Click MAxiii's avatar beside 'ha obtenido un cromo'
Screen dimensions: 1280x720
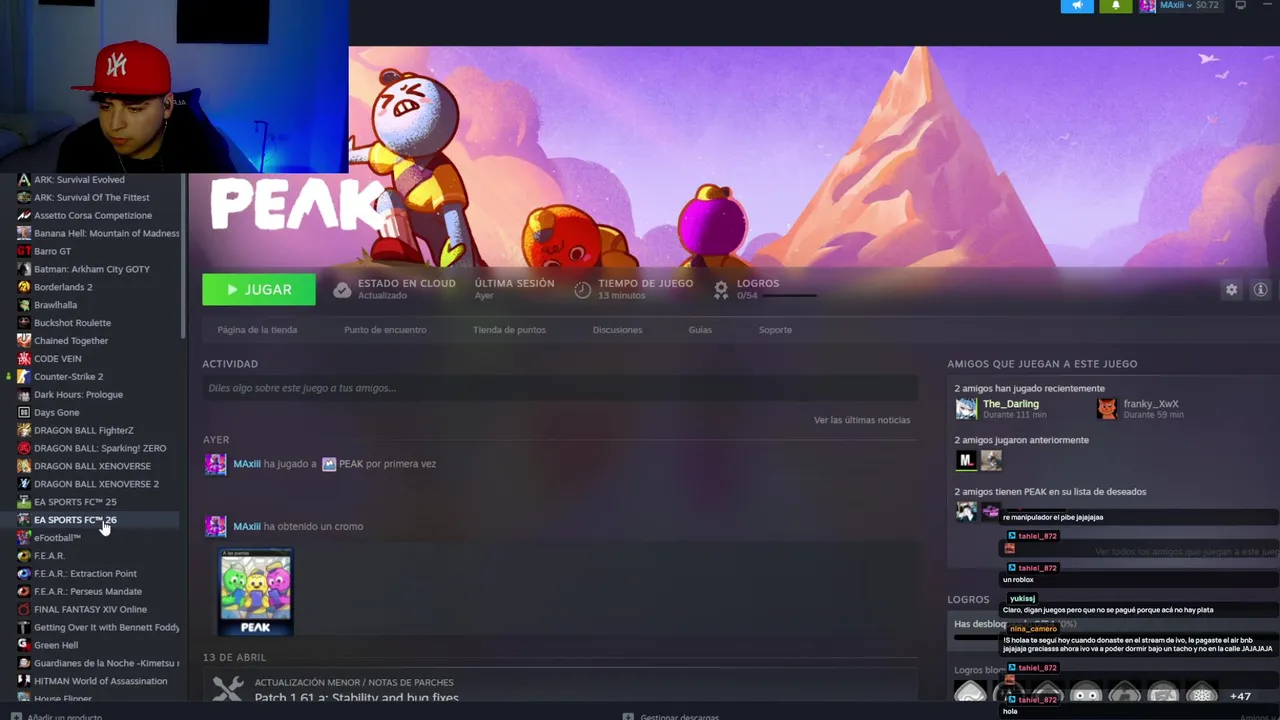click(215, 526)
